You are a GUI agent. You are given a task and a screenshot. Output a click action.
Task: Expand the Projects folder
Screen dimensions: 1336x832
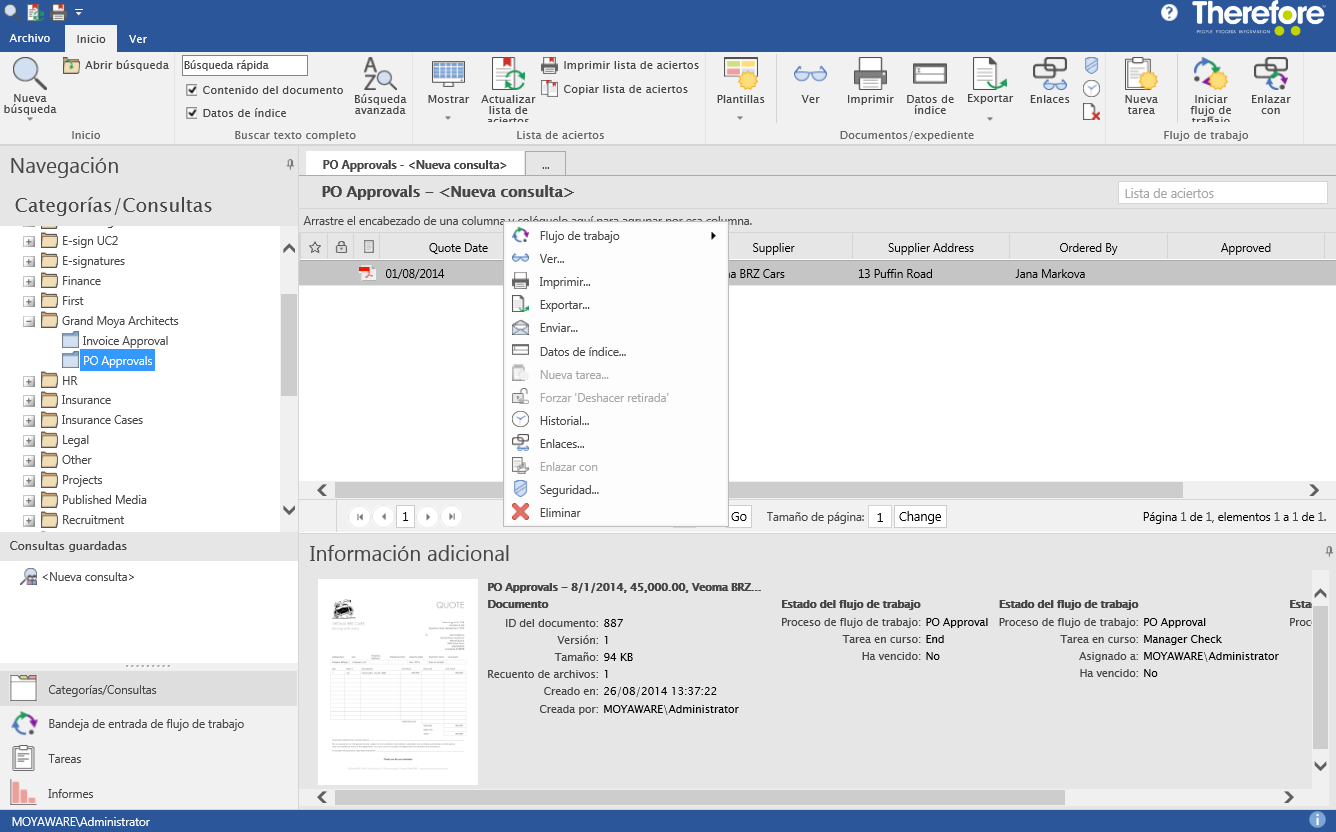click(29, 481)
